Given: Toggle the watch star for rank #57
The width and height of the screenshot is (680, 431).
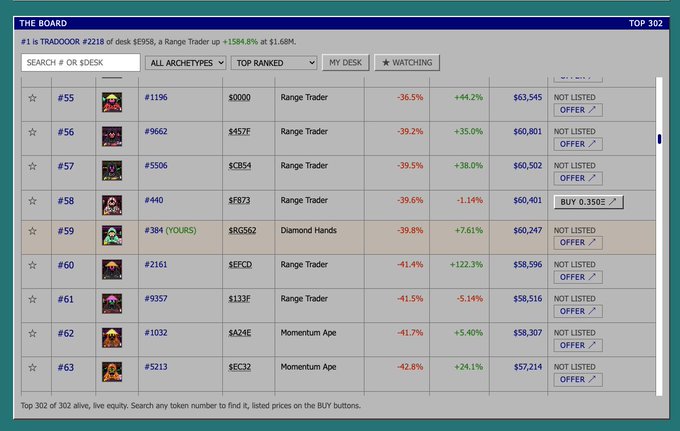Looking at the screenshot, I should coord(33,167).
